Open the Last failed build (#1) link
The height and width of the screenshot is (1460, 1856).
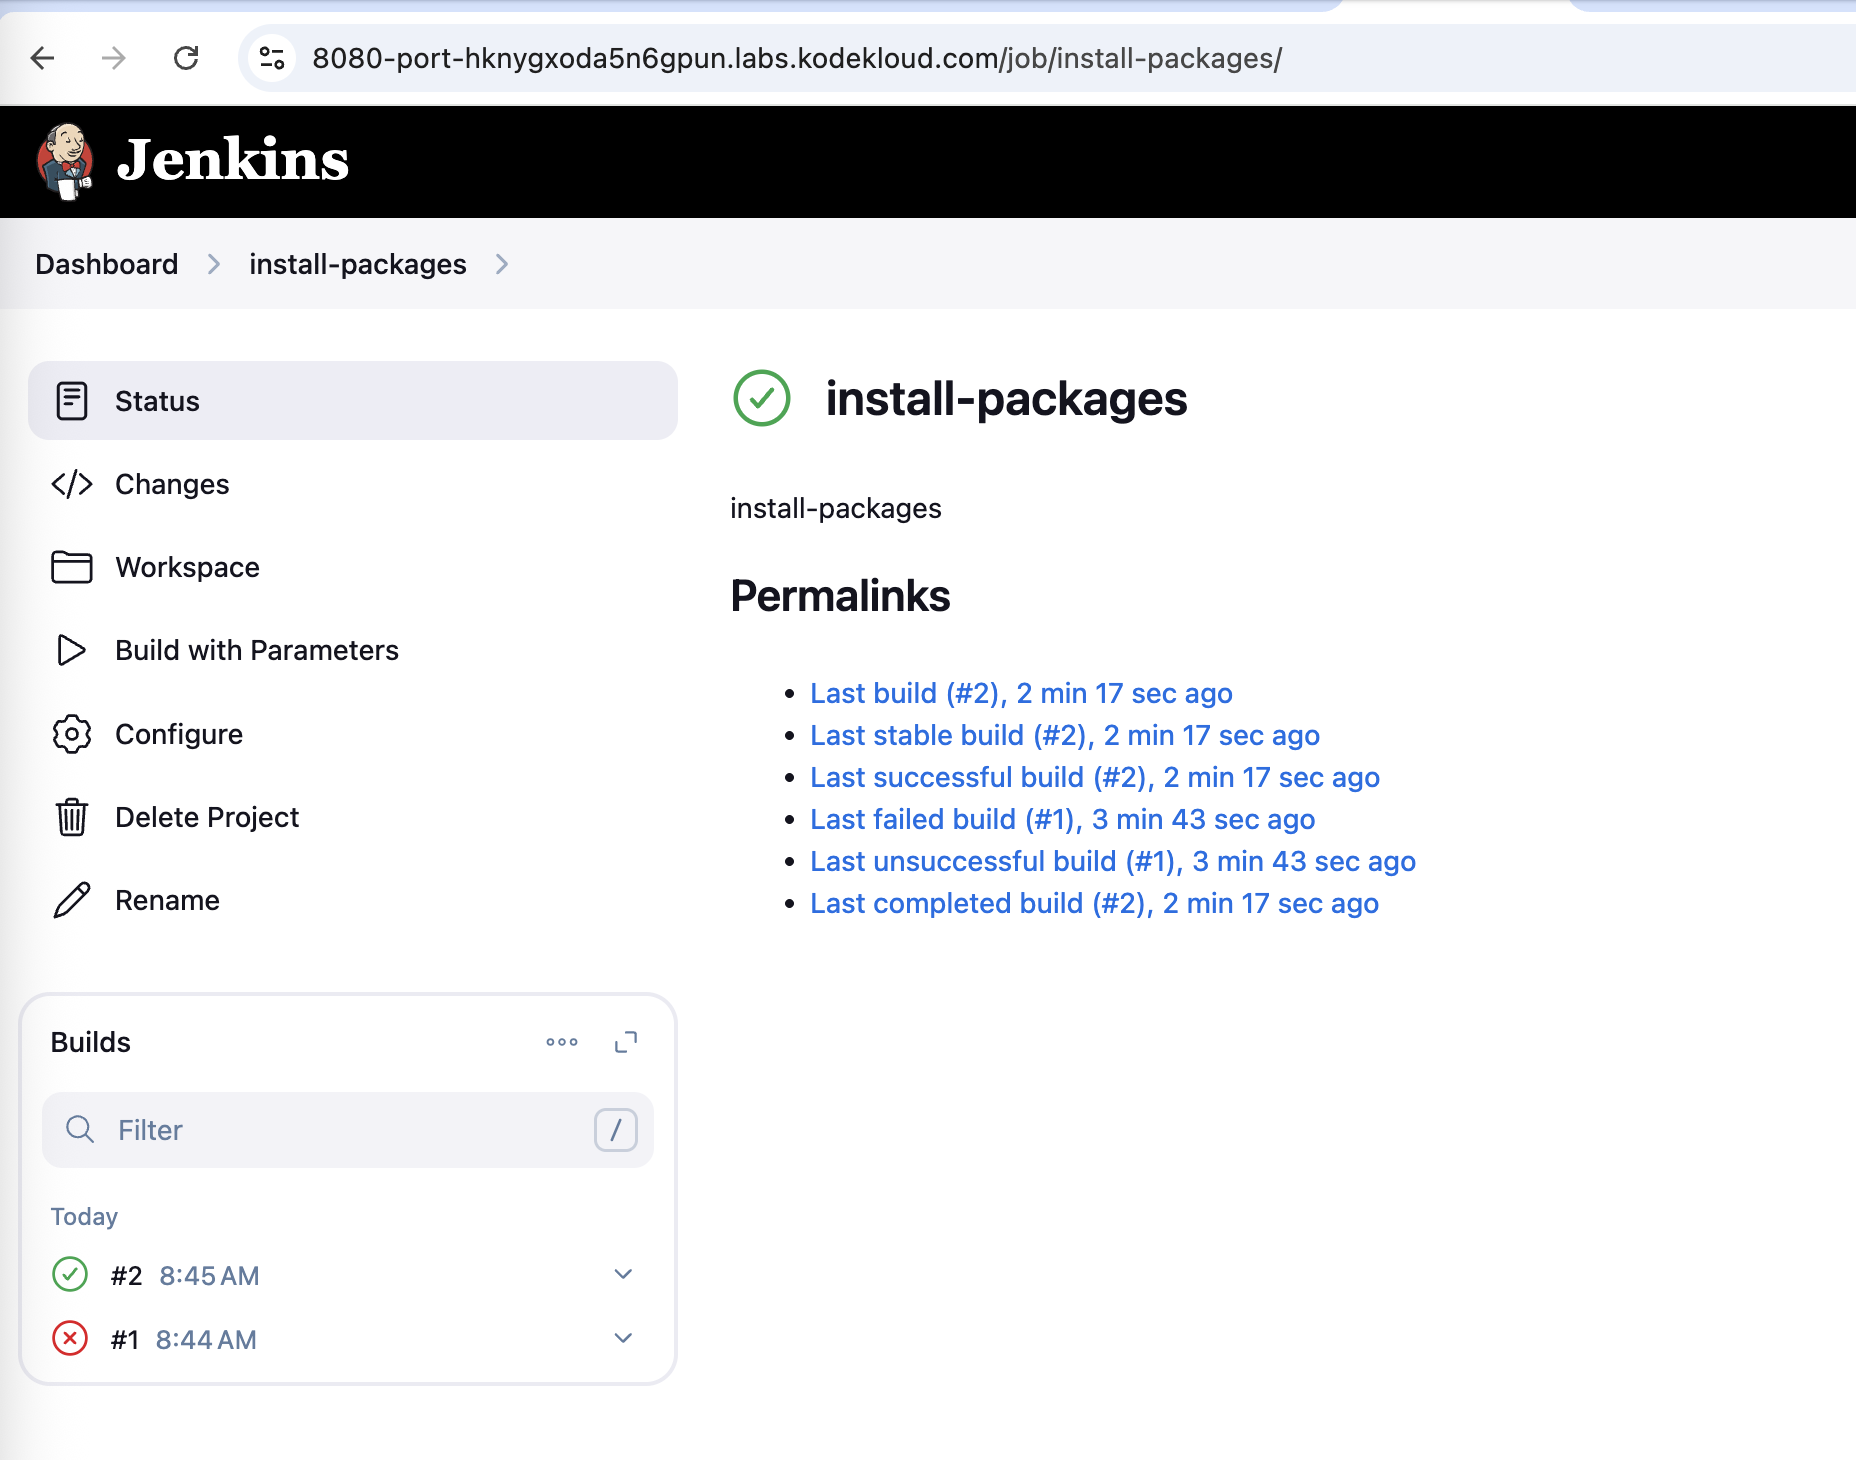click(x=1062, y=819)
